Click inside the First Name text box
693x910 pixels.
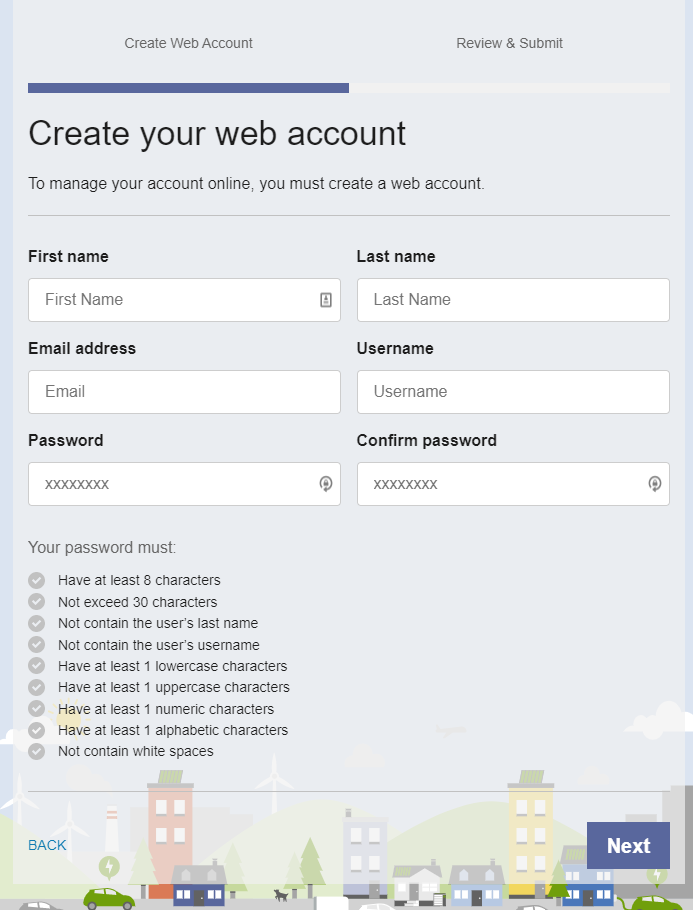[170, 300]
